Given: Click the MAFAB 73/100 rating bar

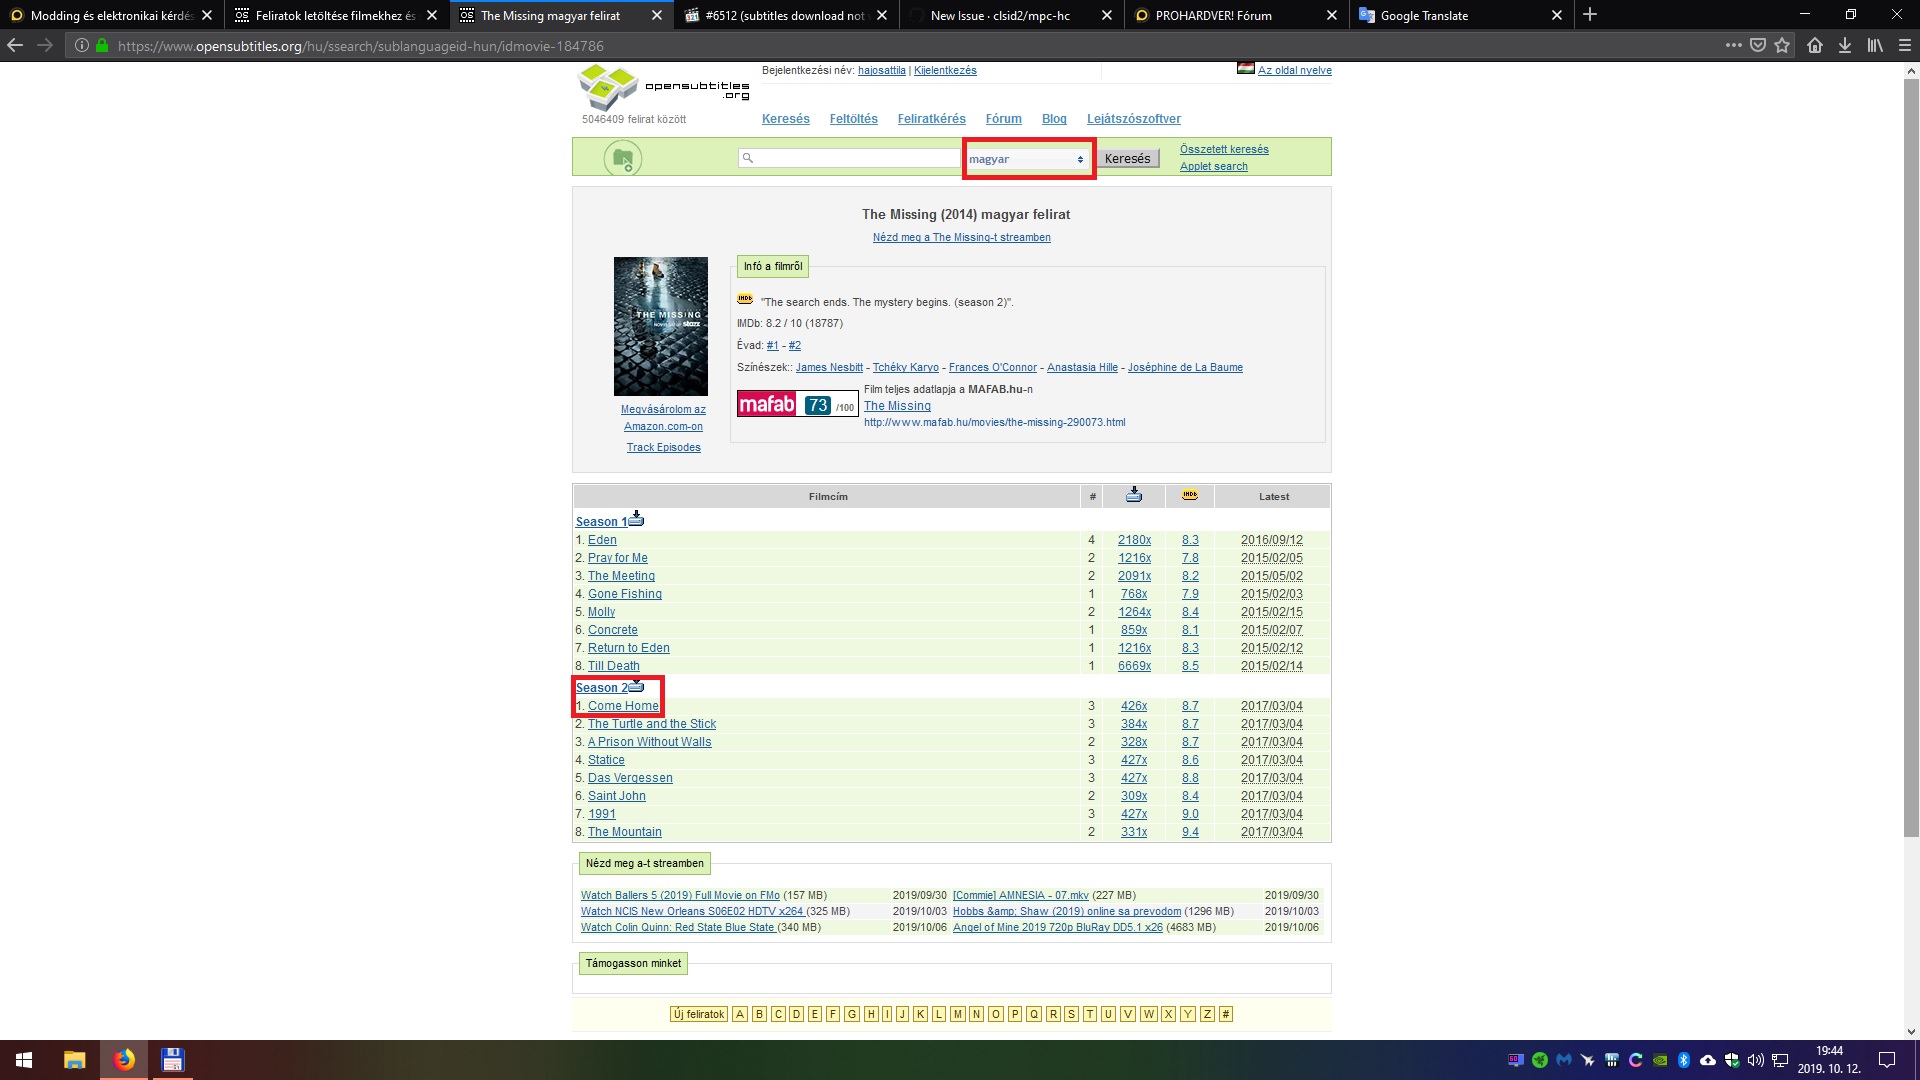Looking at the screenshot, I should (x=796, y=404).
